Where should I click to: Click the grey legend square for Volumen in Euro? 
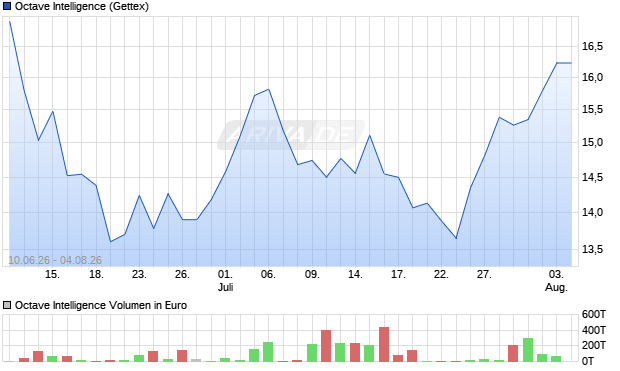pos(7,305)
